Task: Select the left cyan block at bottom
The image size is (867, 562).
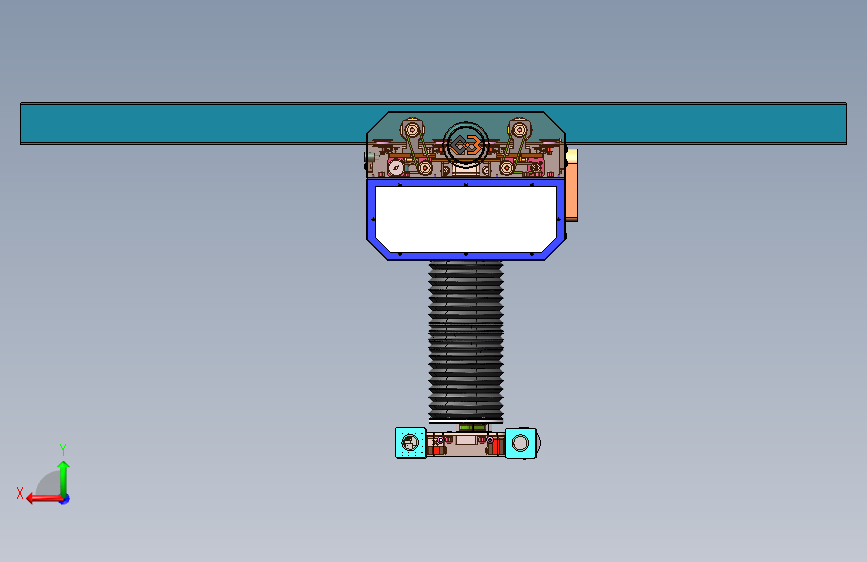Action: pos(411,443)
